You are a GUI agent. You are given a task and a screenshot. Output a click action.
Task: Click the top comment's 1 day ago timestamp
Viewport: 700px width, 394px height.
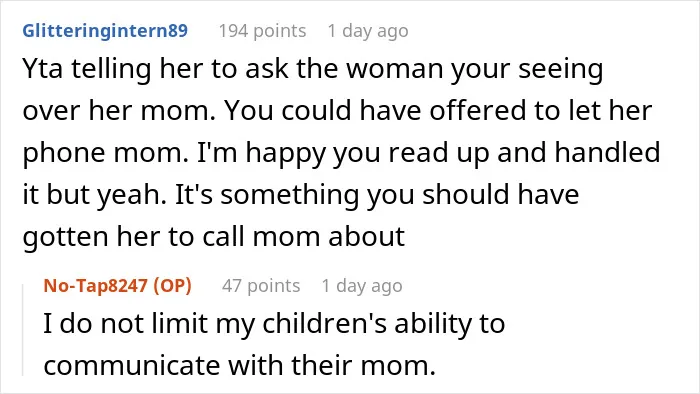[368, 31]
